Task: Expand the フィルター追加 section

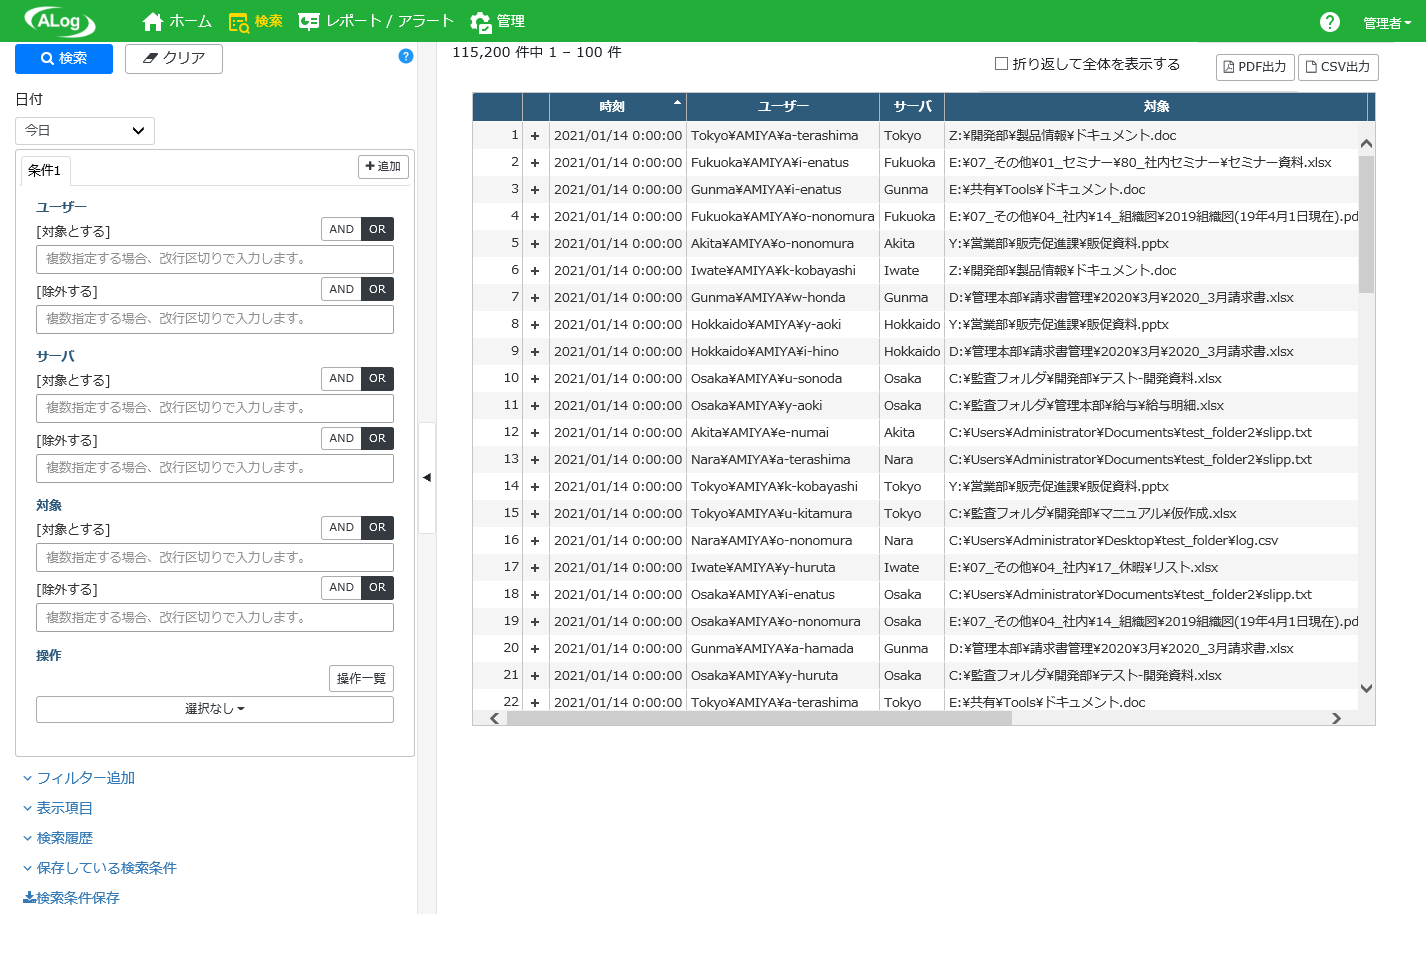Action: click(x=79, y=777)
